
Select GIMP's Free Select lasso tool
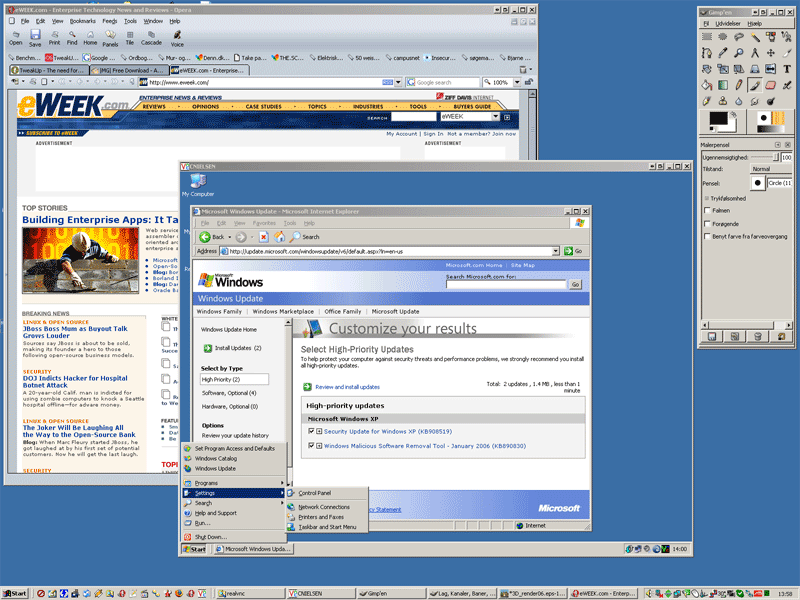pos(739,37)
